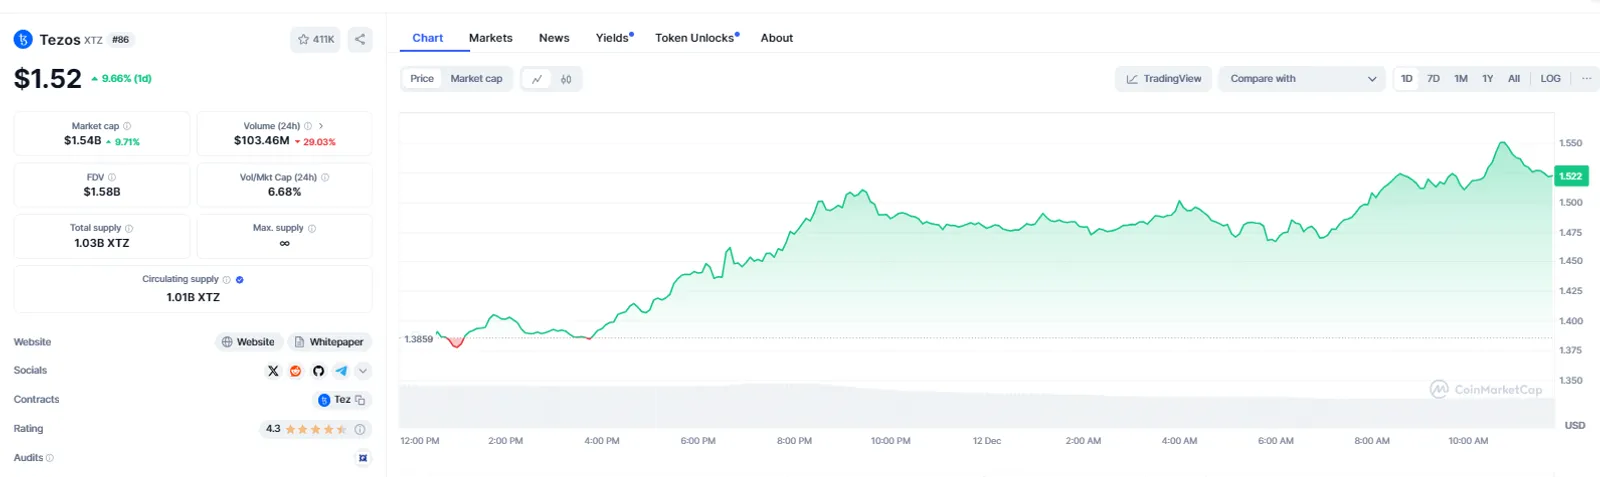Expand more socials with the chevron
Image resolution: width=1600 pixels, height=477 pixels.
coord(363,371)
